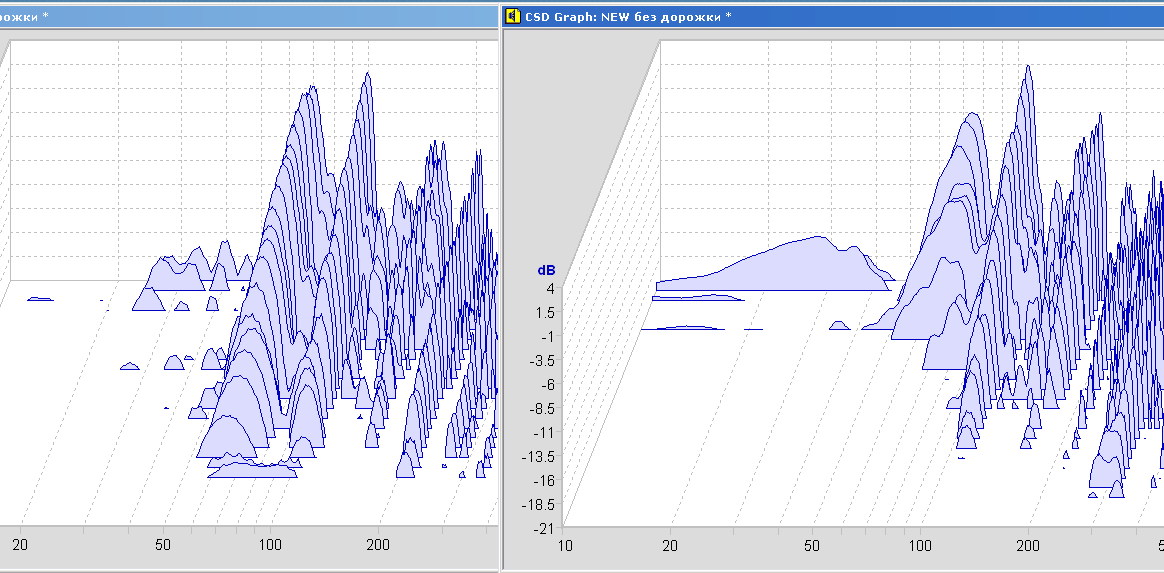
Task: Click the 20 Hz label on right graph
Action: click(670, 546)
